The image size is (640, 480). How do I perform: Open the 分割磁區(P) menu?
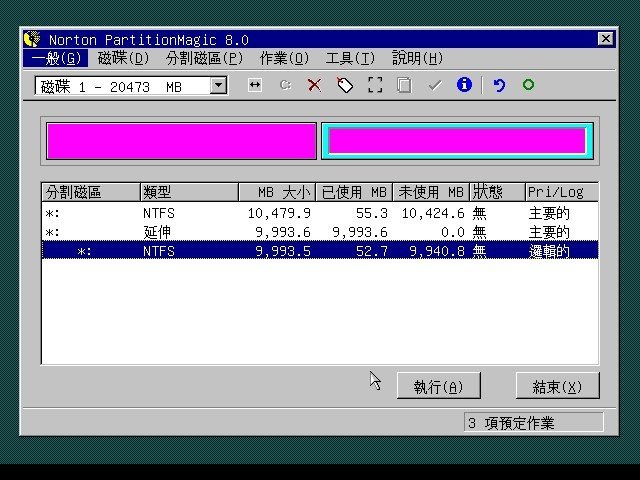pos(204,58)
